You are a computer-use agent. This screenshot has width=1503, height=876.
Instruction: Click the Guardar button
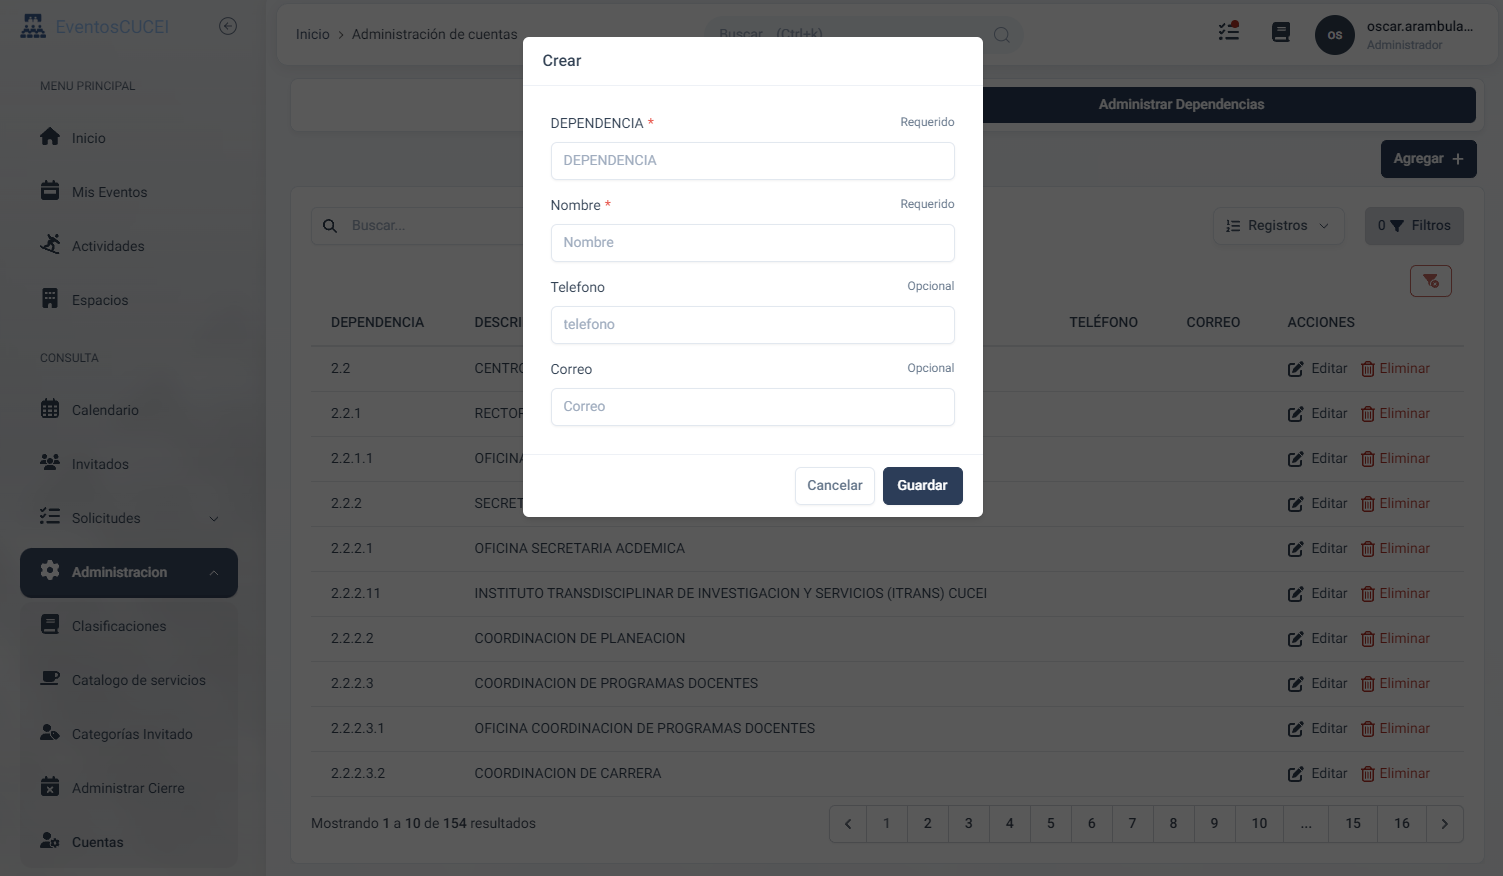[x=922, y=486]
